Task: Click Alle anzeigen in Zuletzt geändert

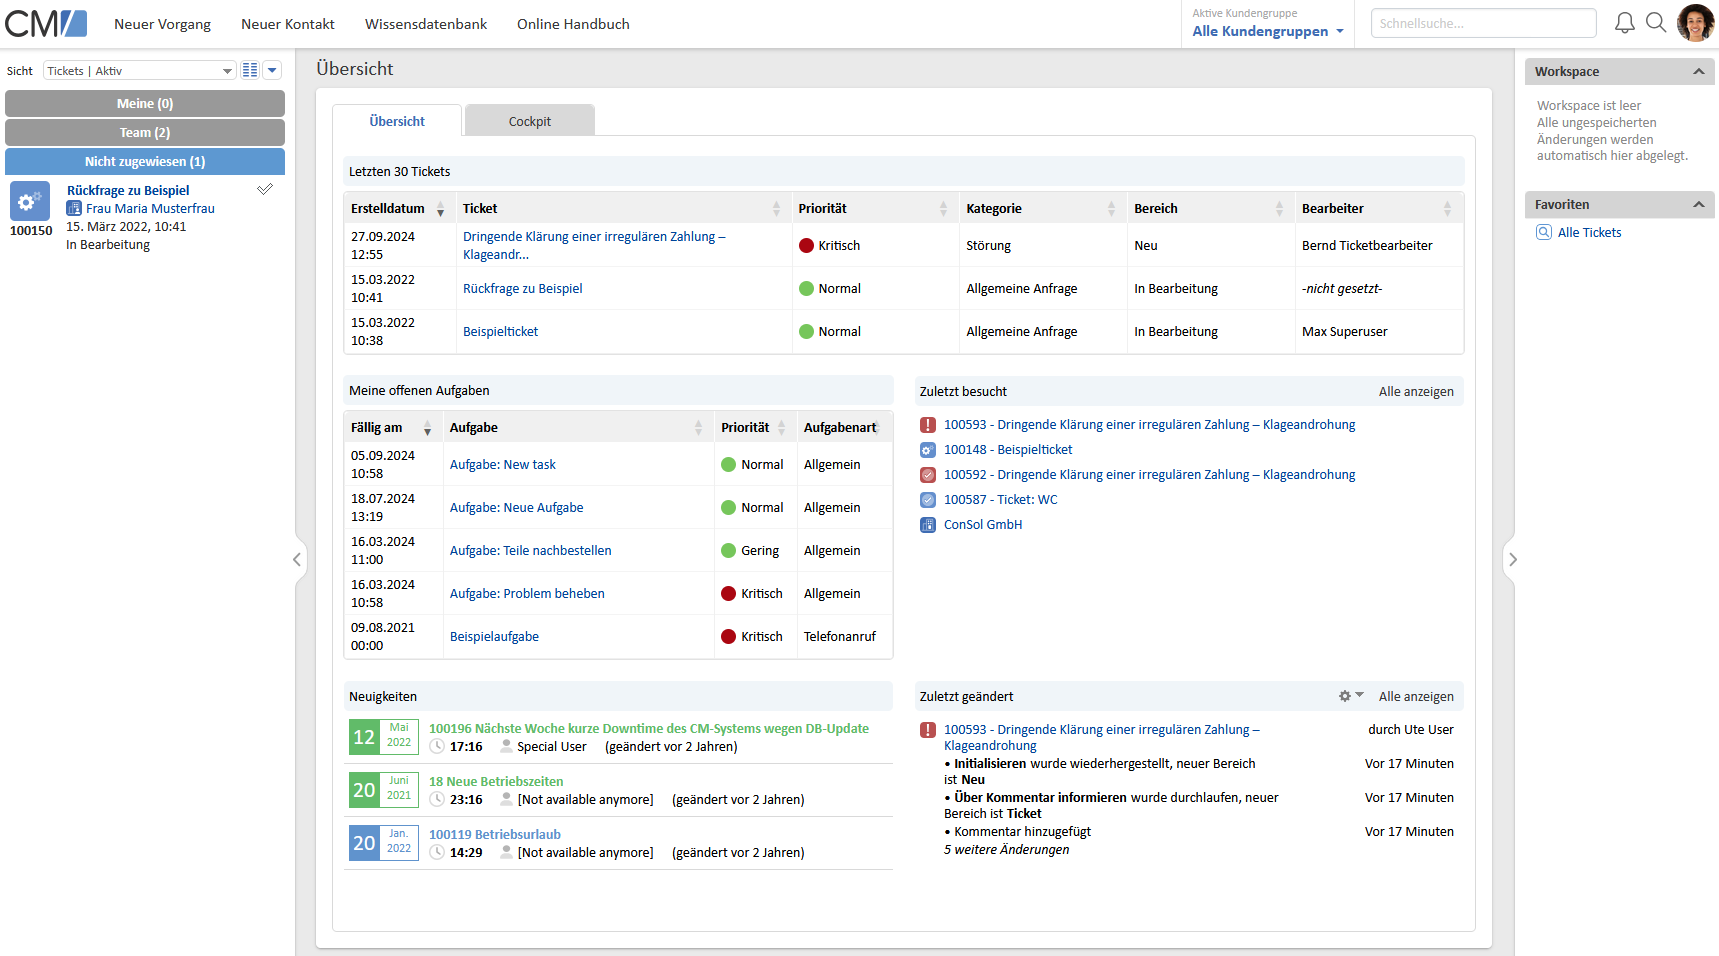Action: click(1416, 696)
